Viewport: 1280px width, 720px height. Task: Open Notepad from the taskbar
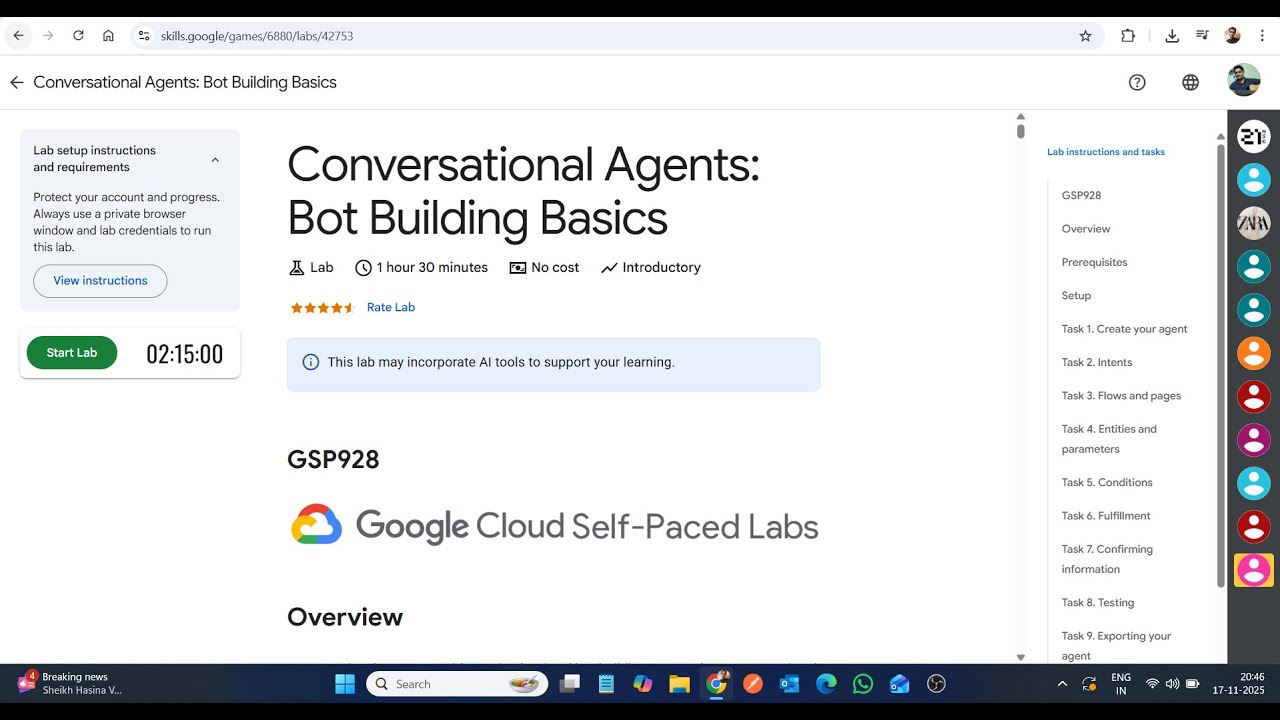606,684
